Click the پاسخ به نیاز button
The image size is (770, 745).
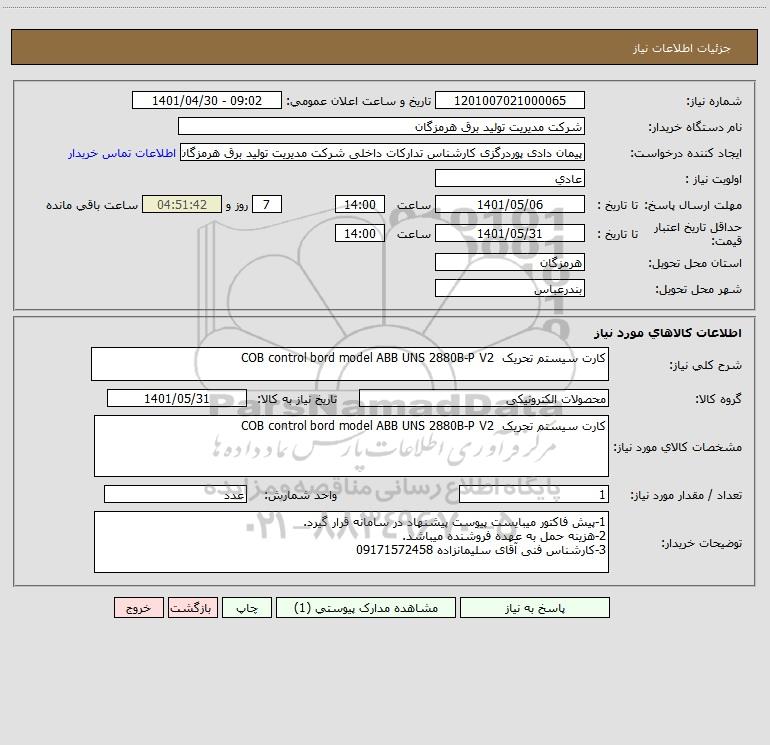tap(535, 607)
